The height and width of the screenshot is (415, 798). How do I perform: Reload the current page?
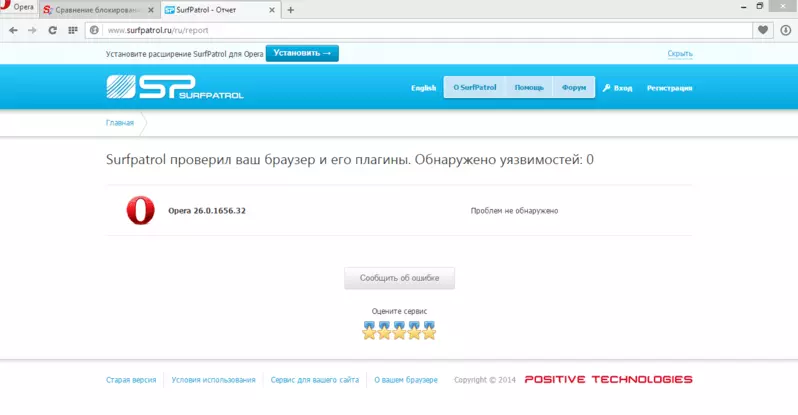pyautogui.click(x=52, y=30)
